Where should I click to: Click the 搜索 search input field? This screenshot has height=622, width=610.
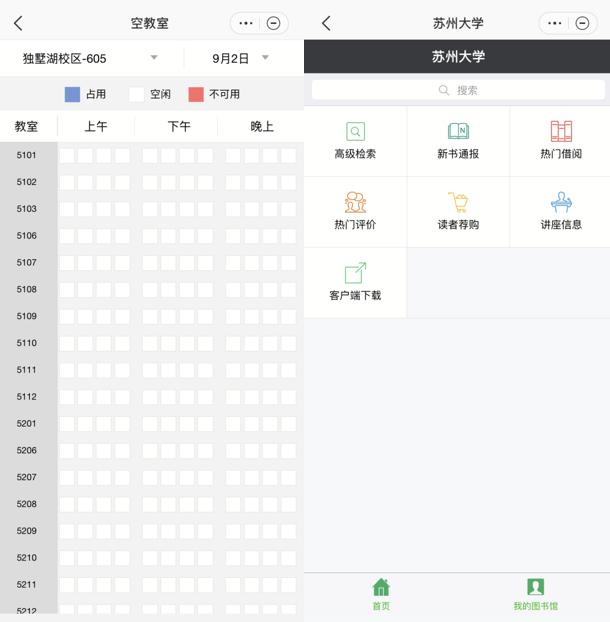point(458,90)
